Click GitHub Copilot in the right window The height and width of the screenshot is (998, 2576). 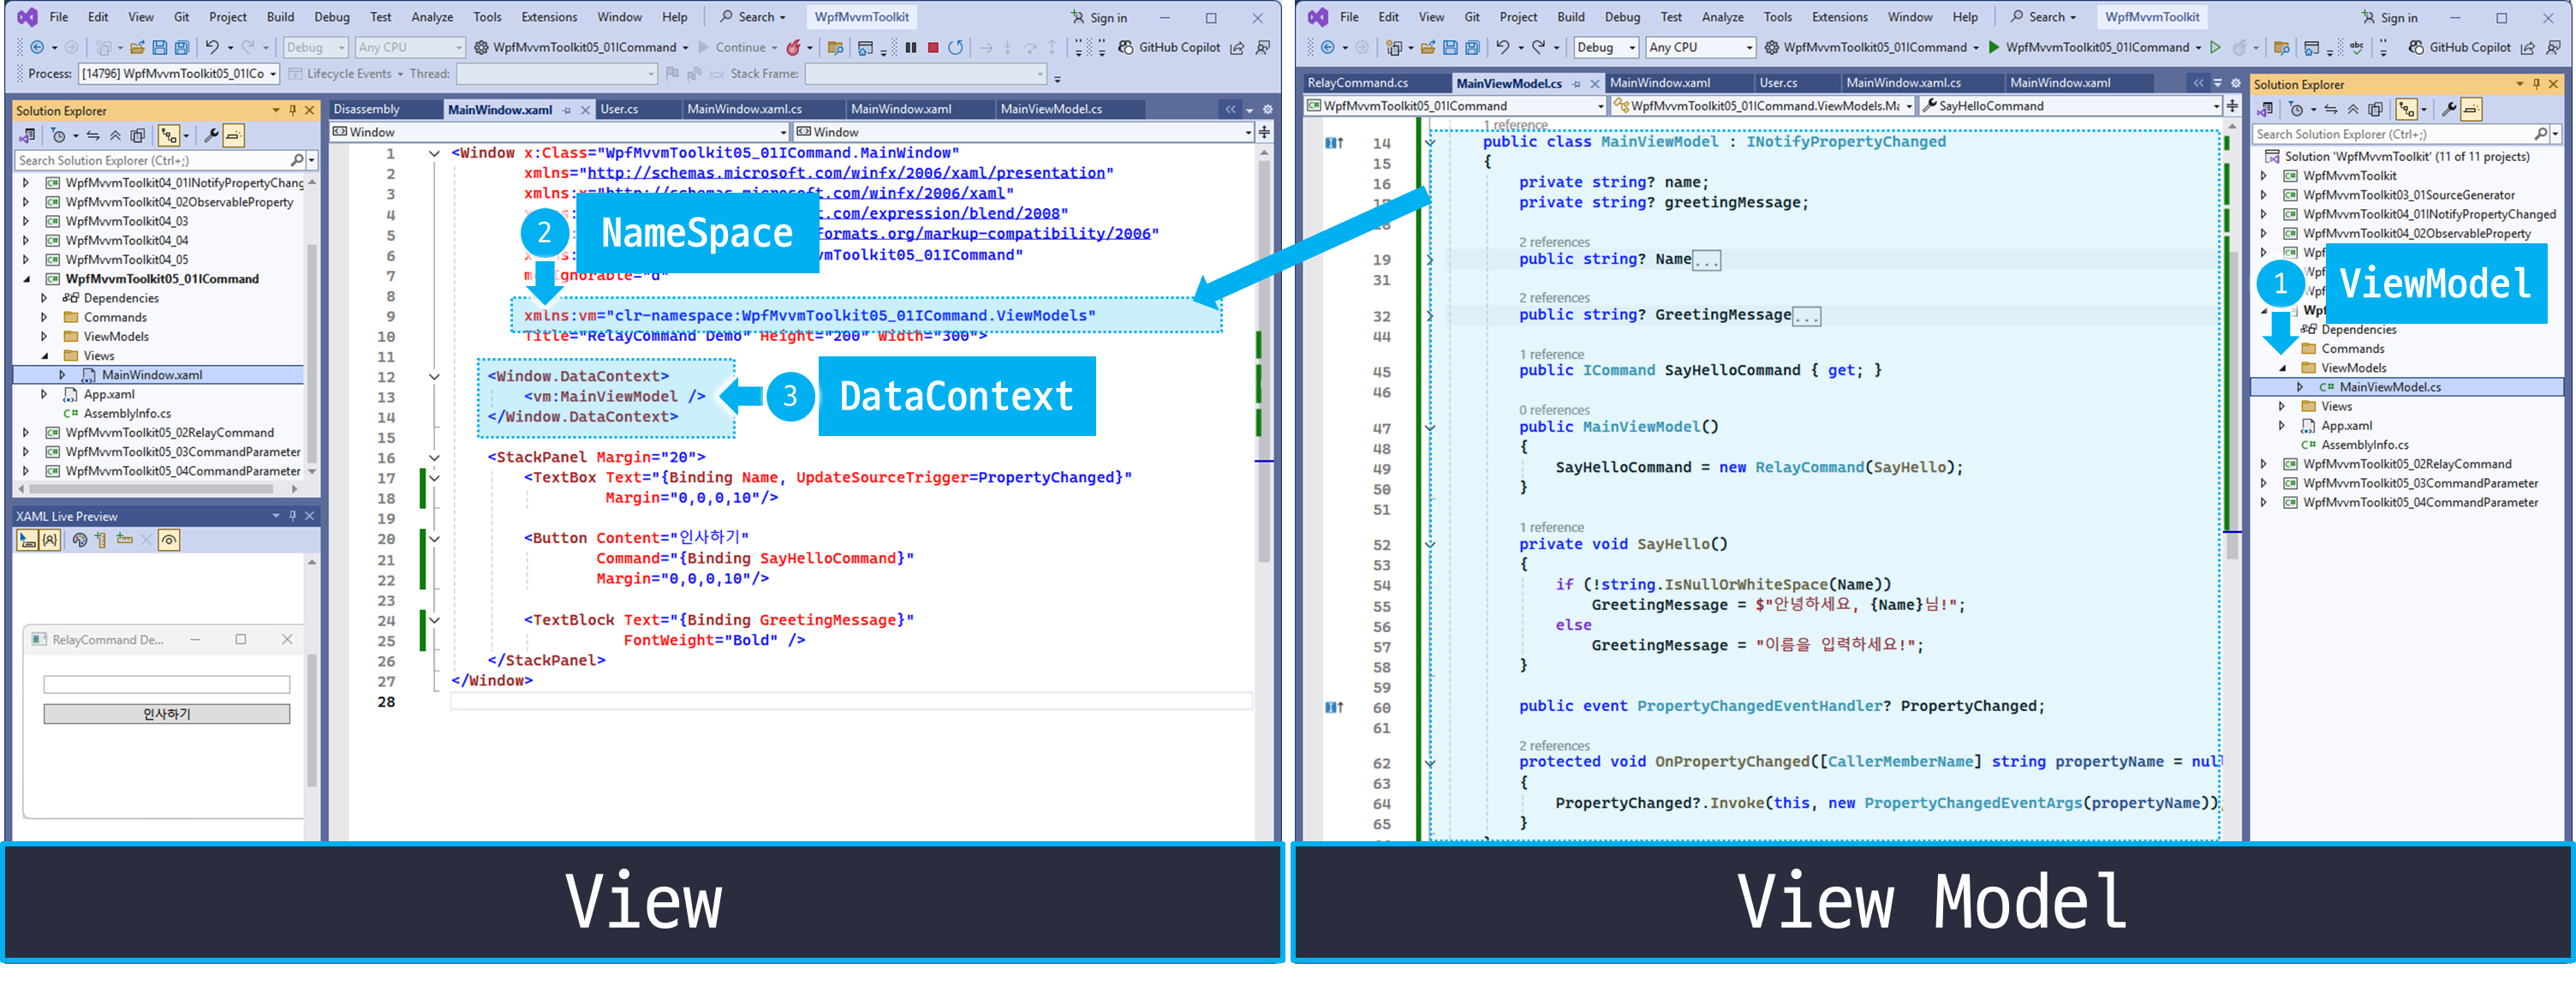[2458, 47]
